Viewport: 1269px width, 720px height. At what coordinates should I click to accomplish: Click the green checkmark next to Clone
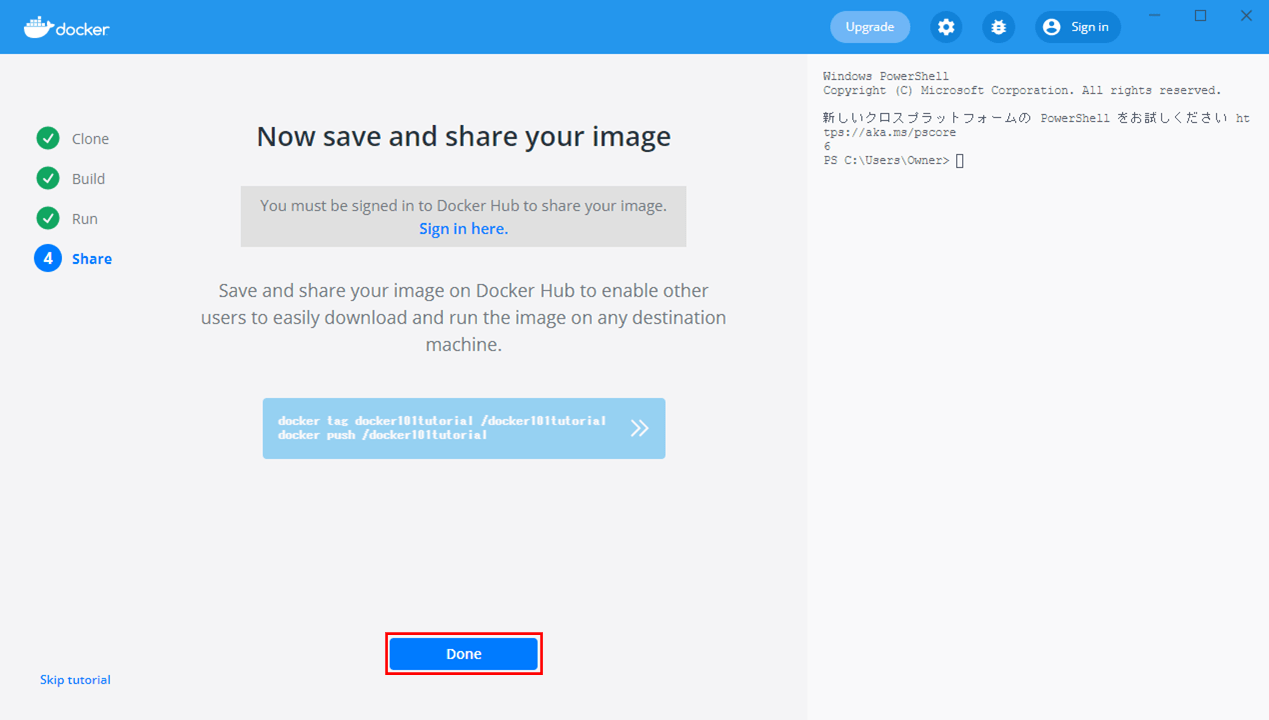pyautogui.click(x=48, y=138)
